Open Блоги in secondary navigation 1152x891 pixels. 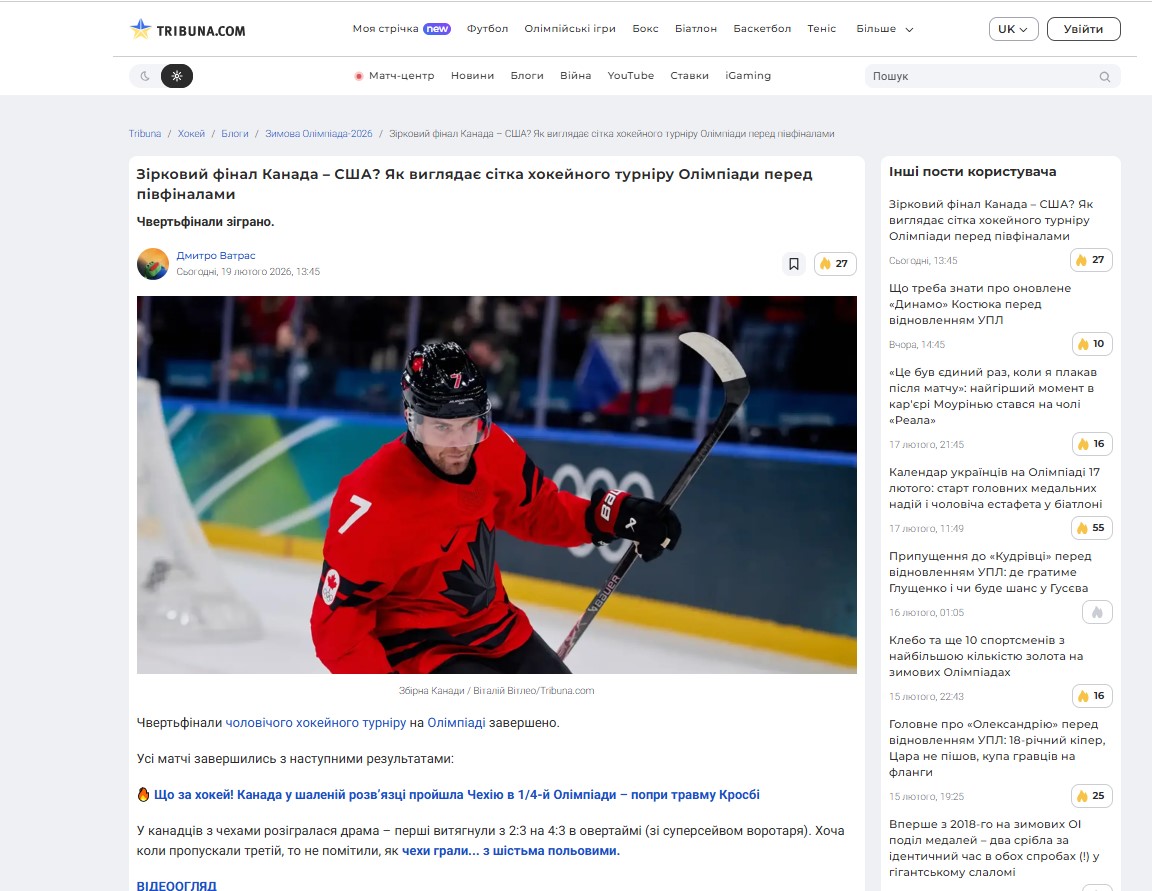pos(527,76)
